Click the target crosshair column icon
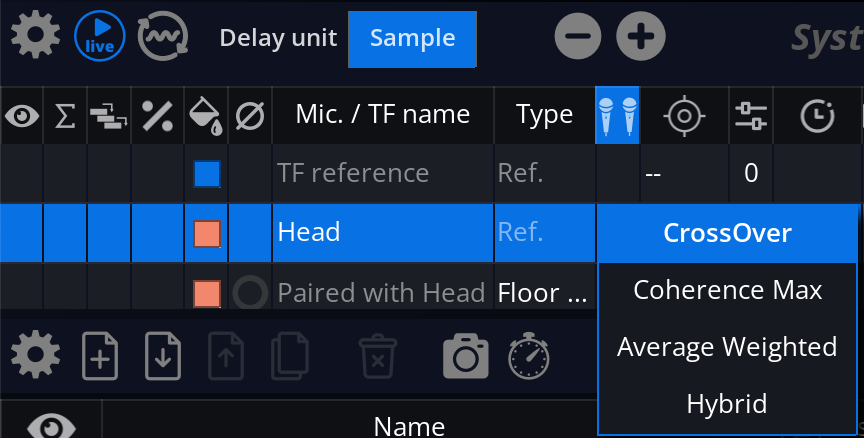The height and width of the screenshot is (438, 864). click(684, 115)
